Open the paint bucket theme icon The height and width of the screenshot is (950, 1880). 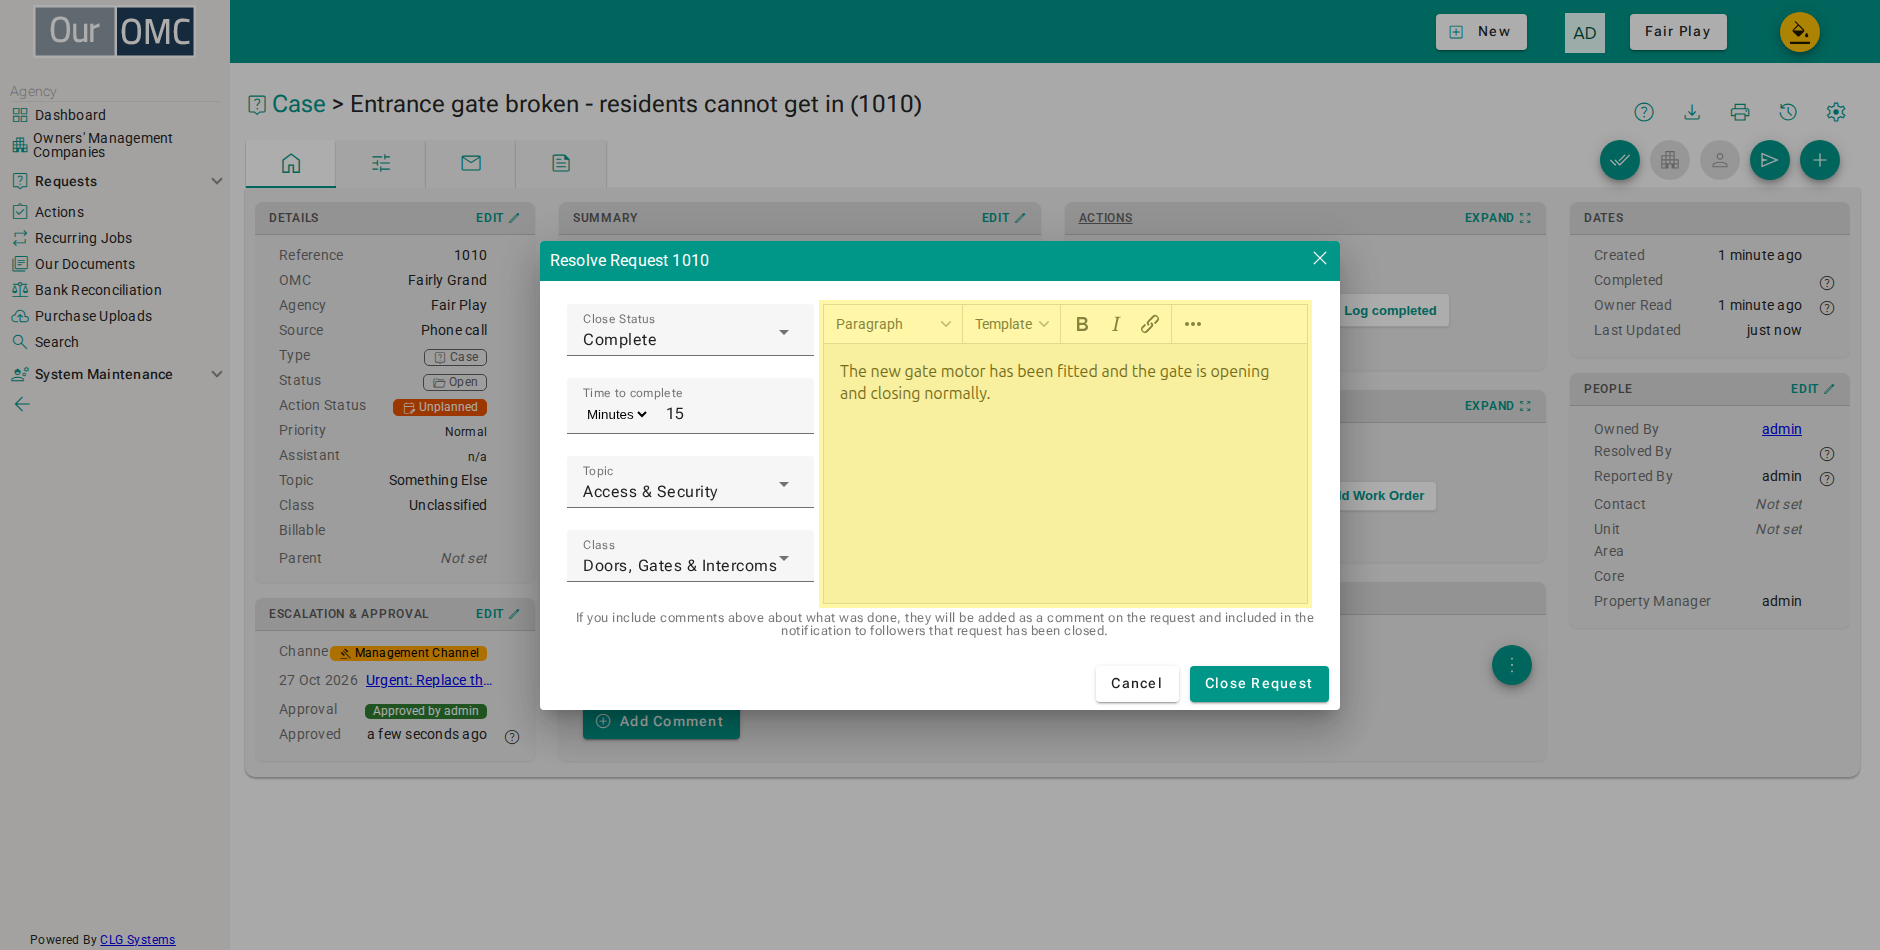(1800, 32)
